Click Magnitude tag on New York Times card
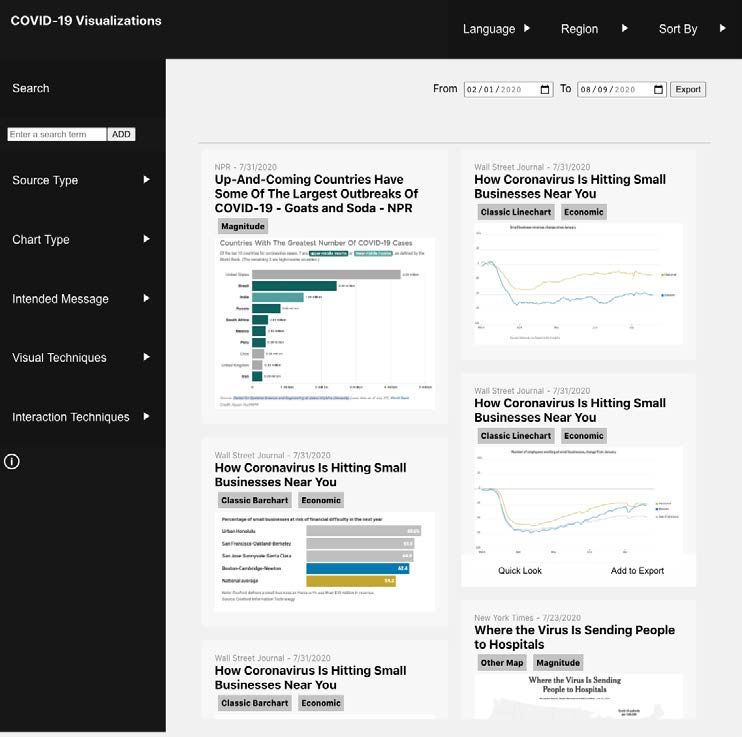This screenshot has height=737, width=742. point(558,663)
